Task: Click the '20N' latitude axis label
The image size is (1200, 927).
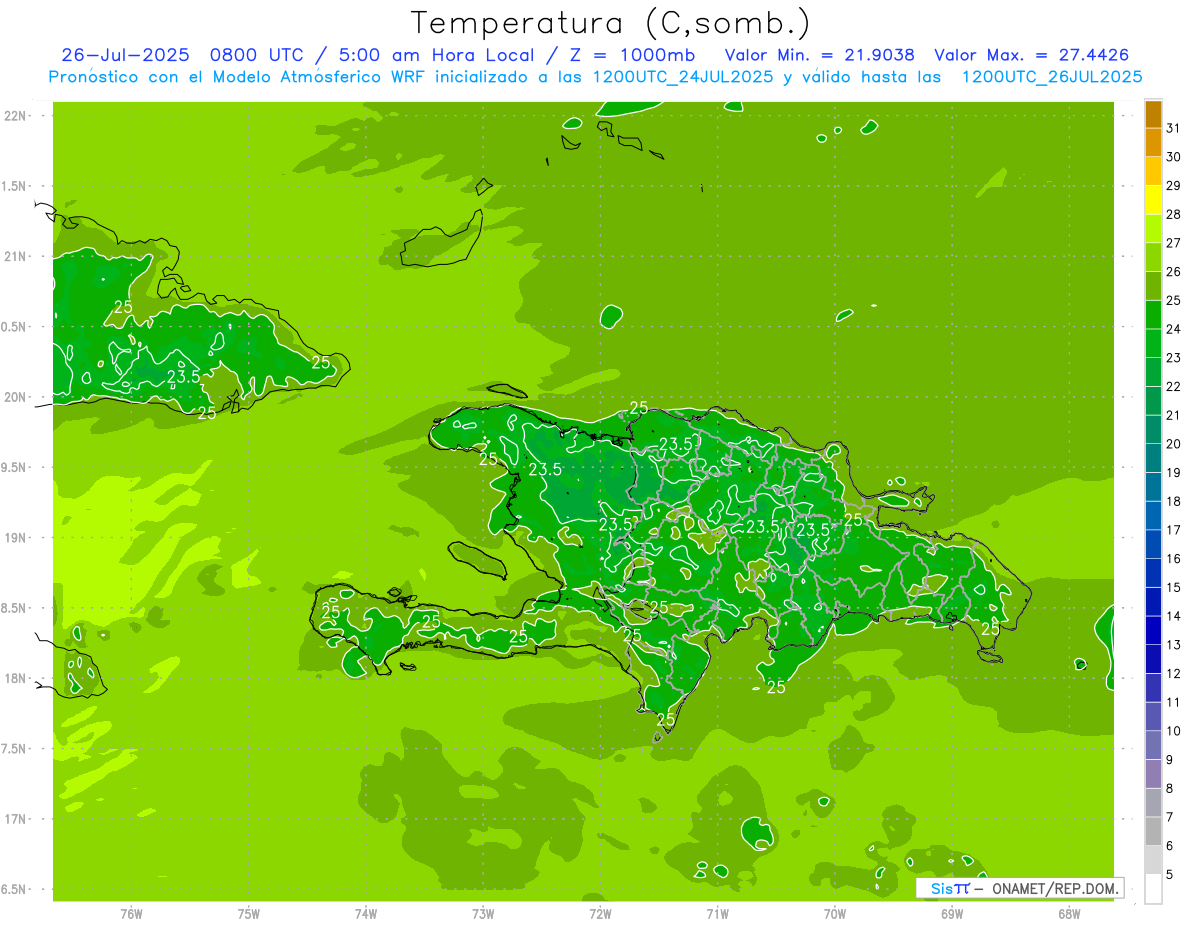Action: point(14,397)
